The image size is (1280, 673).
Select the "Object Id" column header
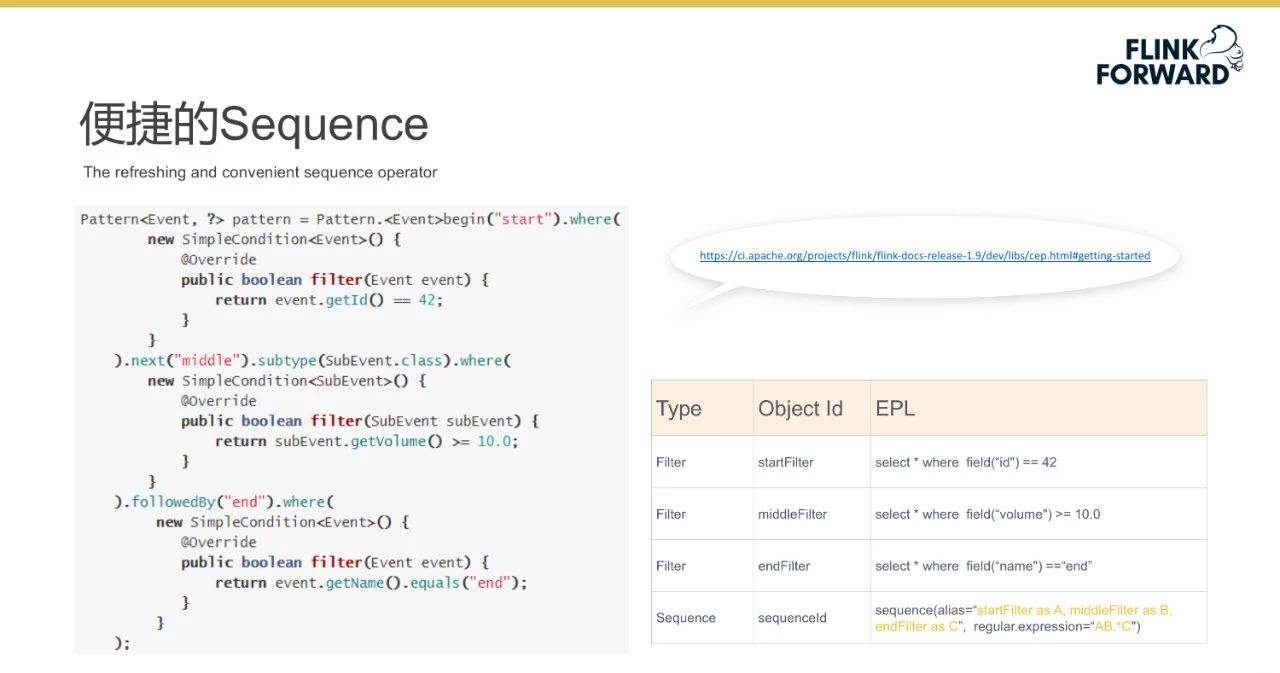tap(800, 409)
